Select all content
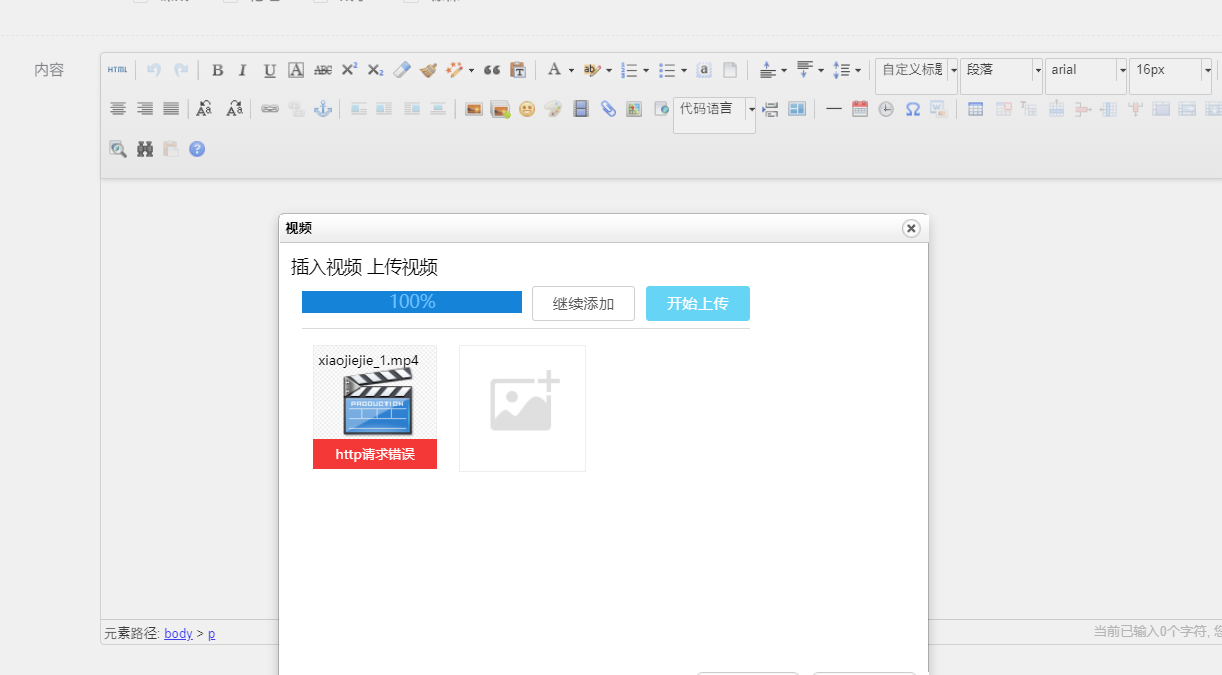1222x675 pixels. click(x=704, y=70)
